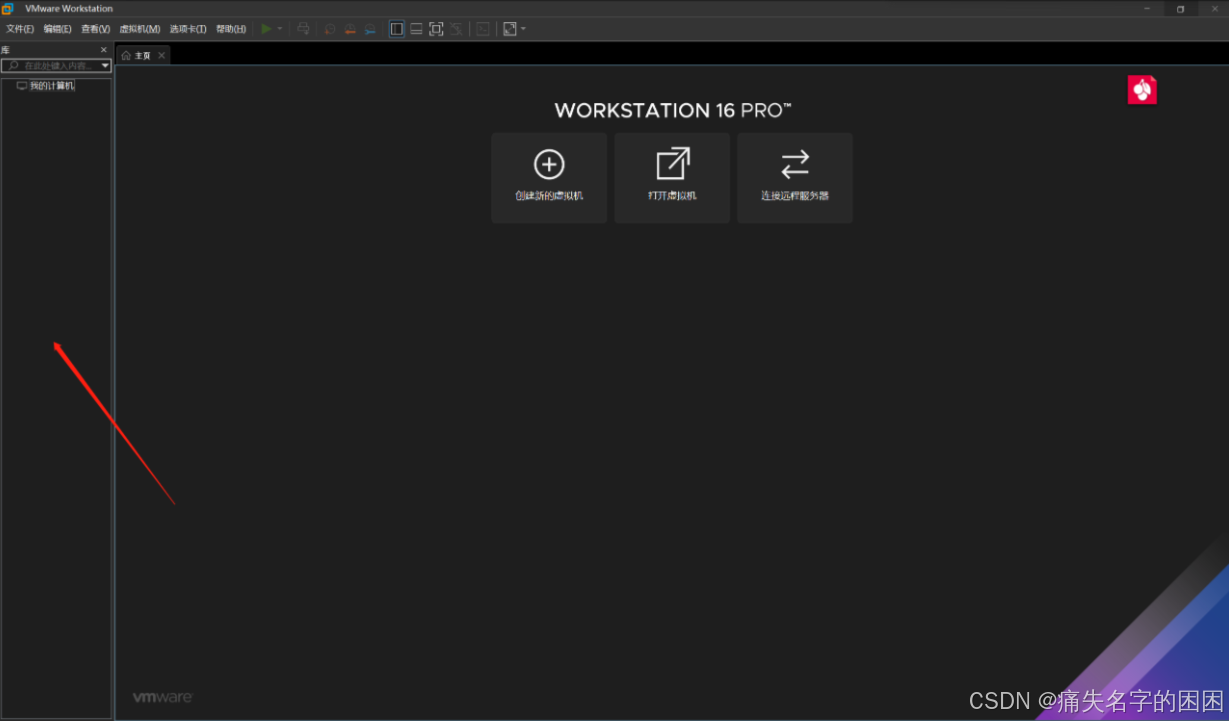Click the Unity mode toolbar icon
This screenshot has height=721, width=1229.
pyautogui.click(x=456, y=29)
